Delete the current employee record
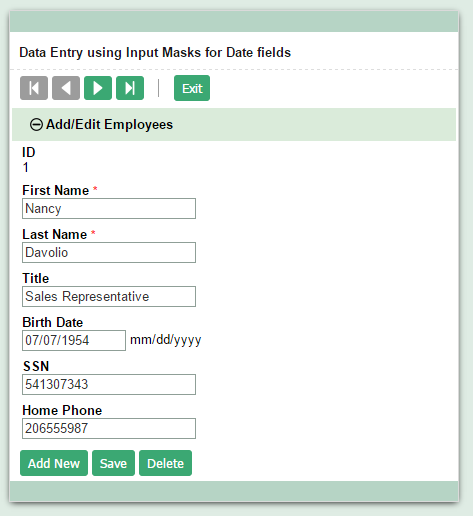473x516 pixels. pos(165,463)
